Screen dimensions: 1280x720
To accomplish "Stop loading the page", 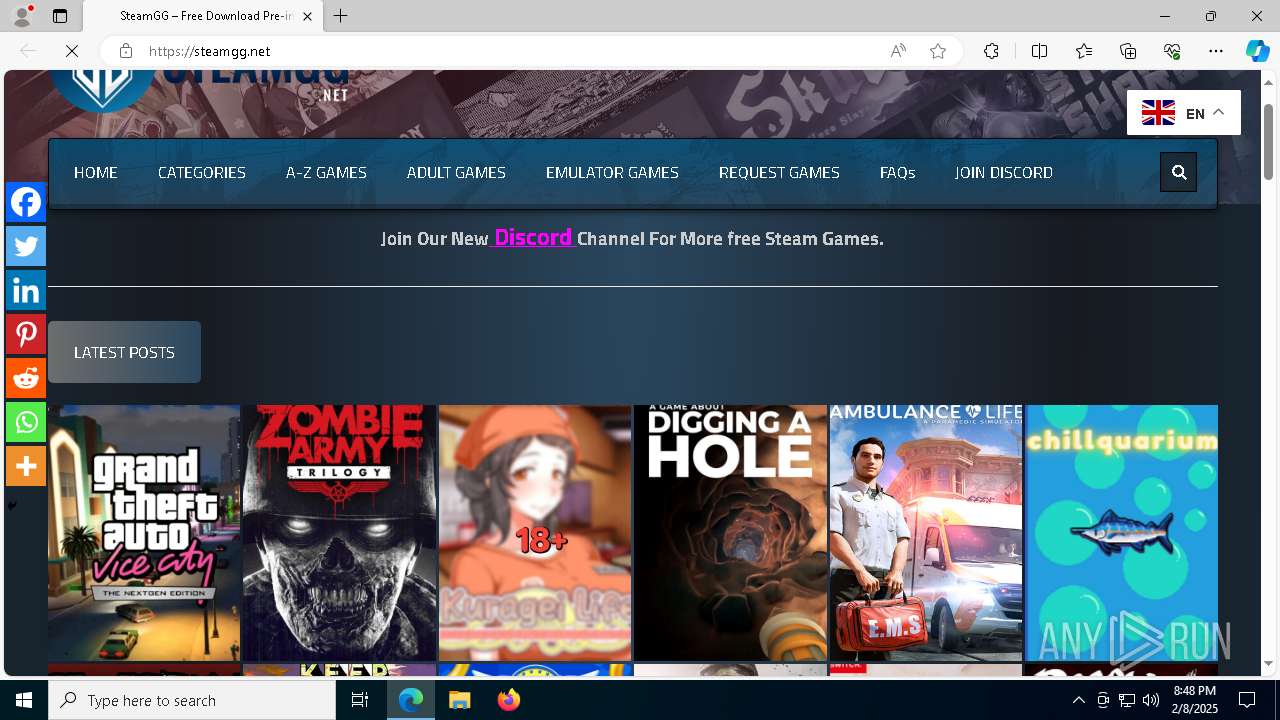I will (72, 51).
